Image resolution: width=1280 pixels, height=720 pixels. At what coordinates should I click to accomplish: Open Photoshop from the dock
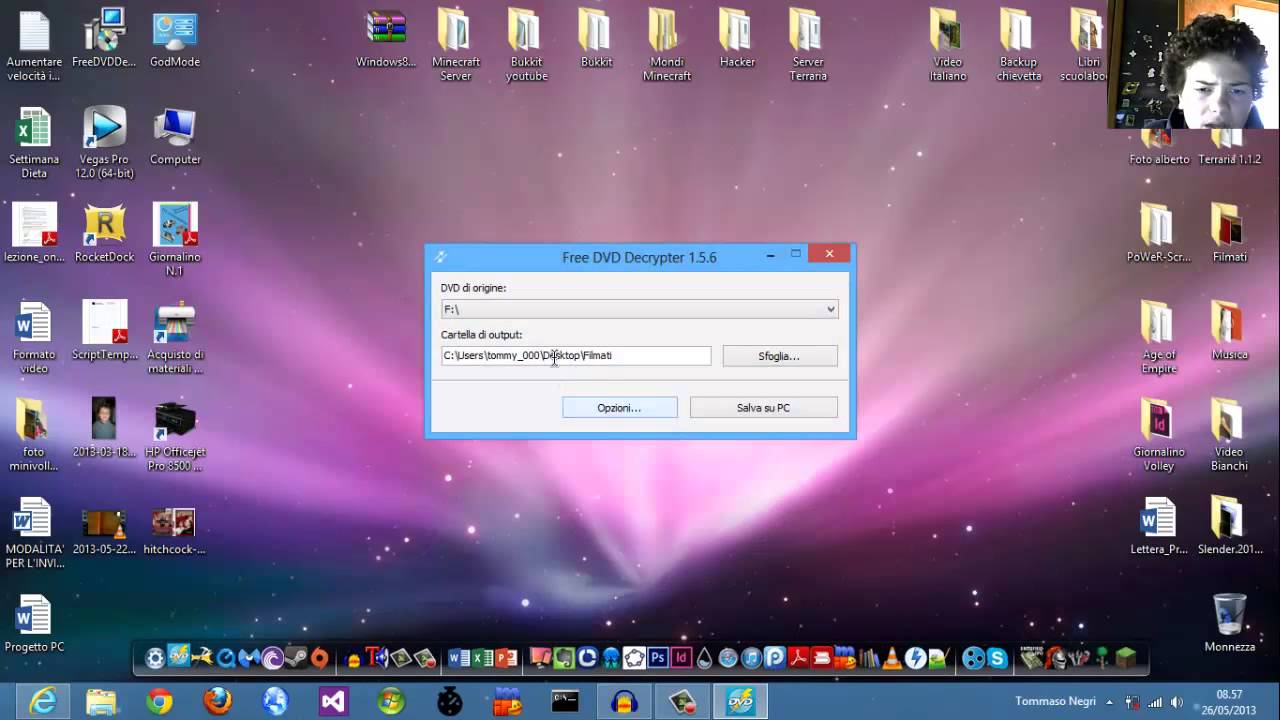point(658,658)
